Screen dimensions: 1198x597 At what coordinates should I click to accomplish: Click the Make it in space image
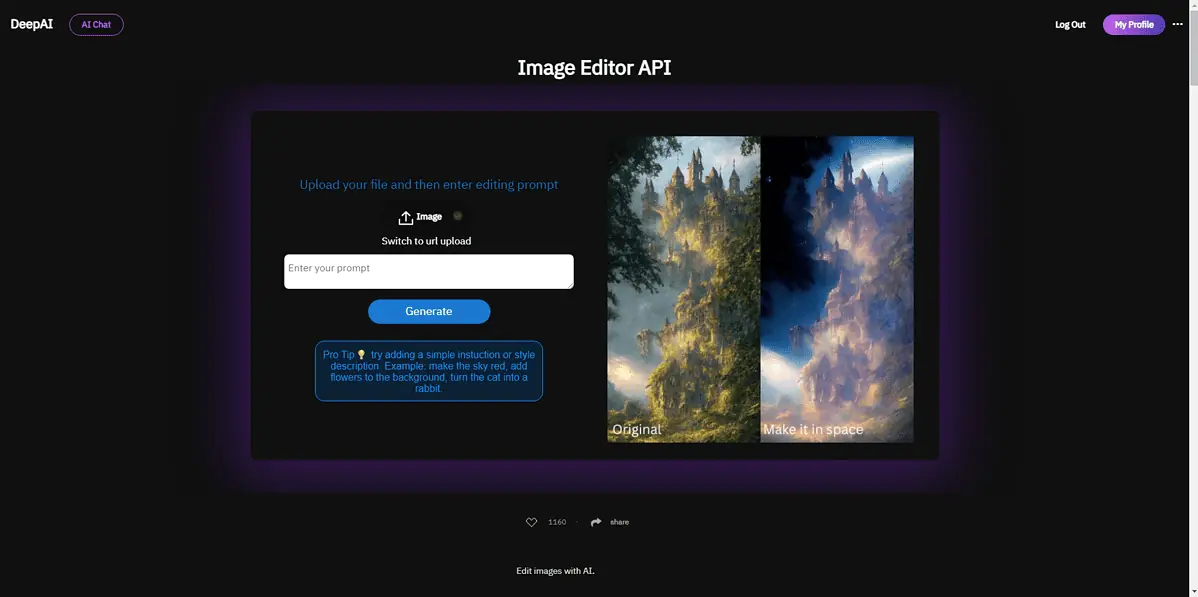pos(837,289)
